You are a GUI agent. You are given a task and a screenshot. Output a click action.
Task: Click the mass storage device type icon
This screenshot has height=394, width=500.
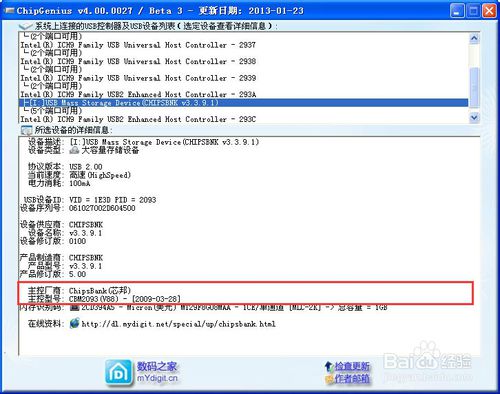[74, 150]
